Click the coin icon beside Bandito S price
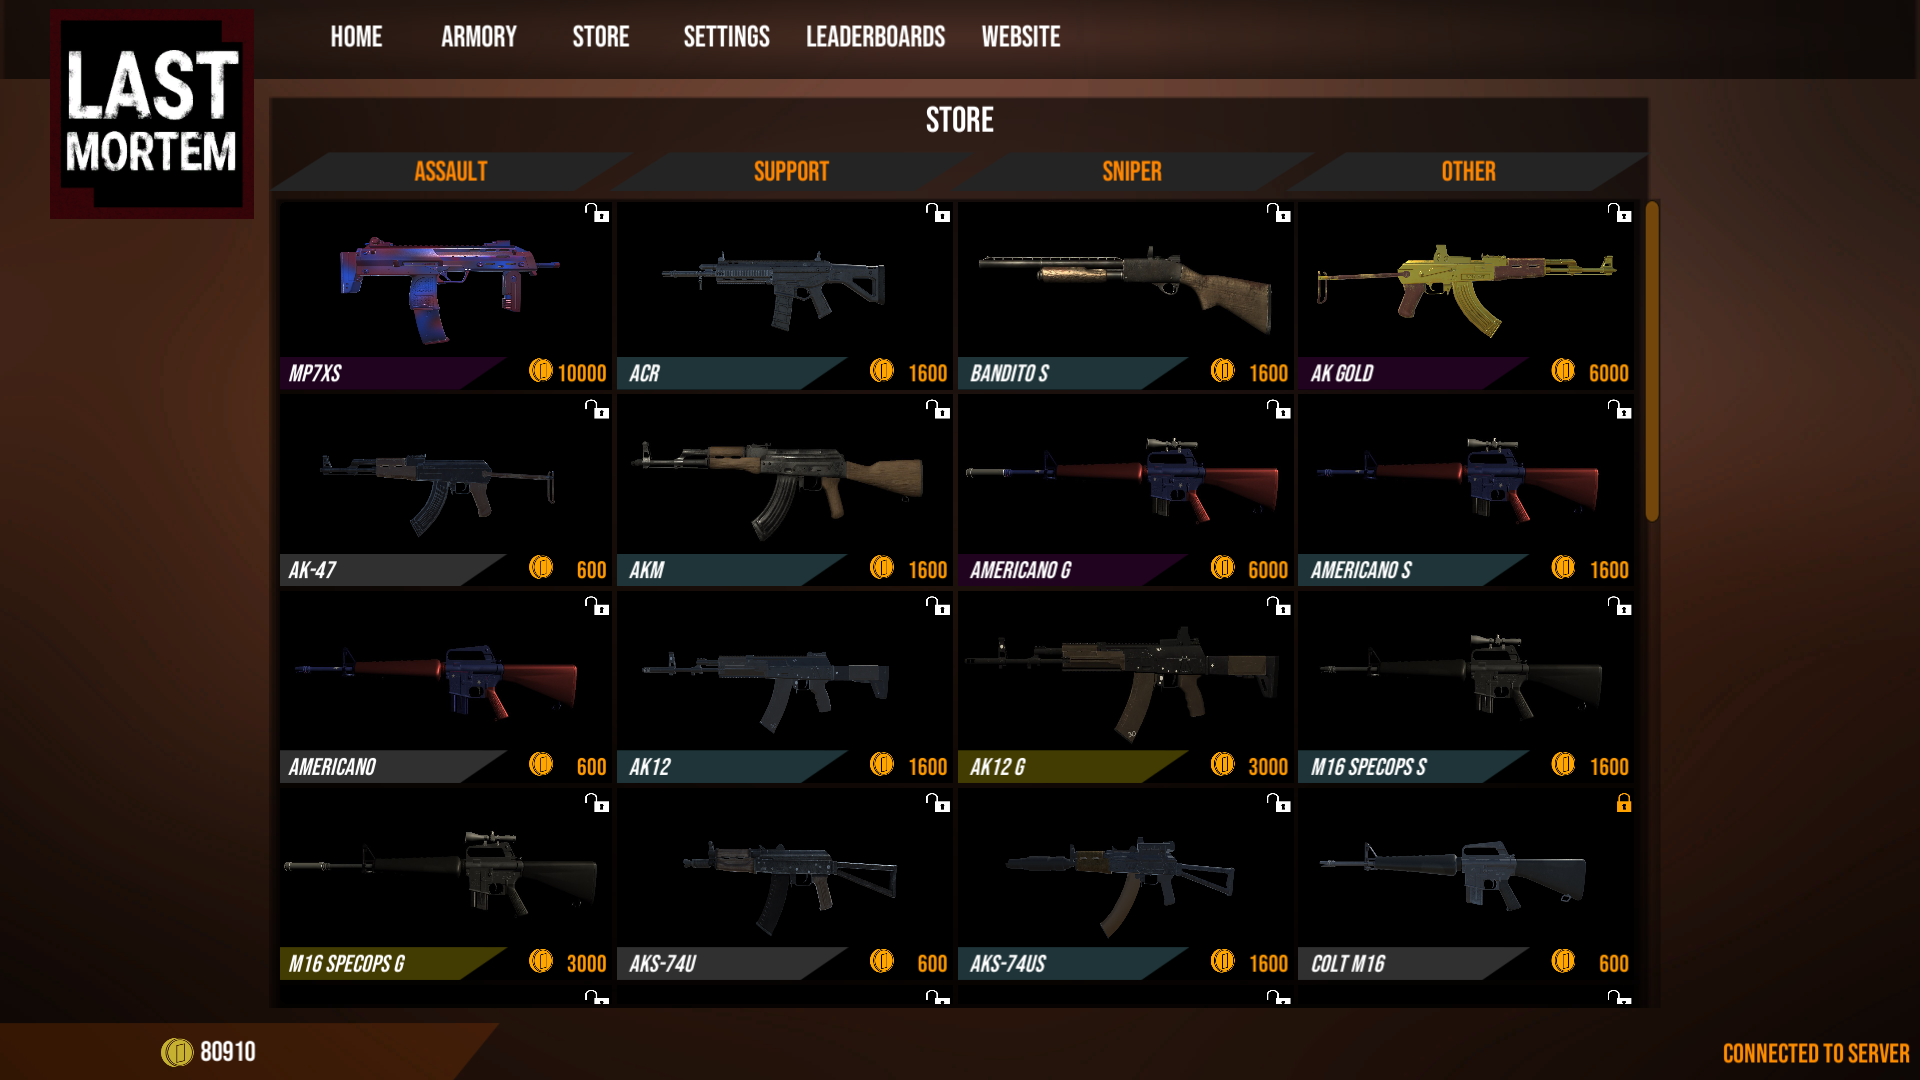Viewport: 1920px width, 1080px height. tap(1222, 371)
